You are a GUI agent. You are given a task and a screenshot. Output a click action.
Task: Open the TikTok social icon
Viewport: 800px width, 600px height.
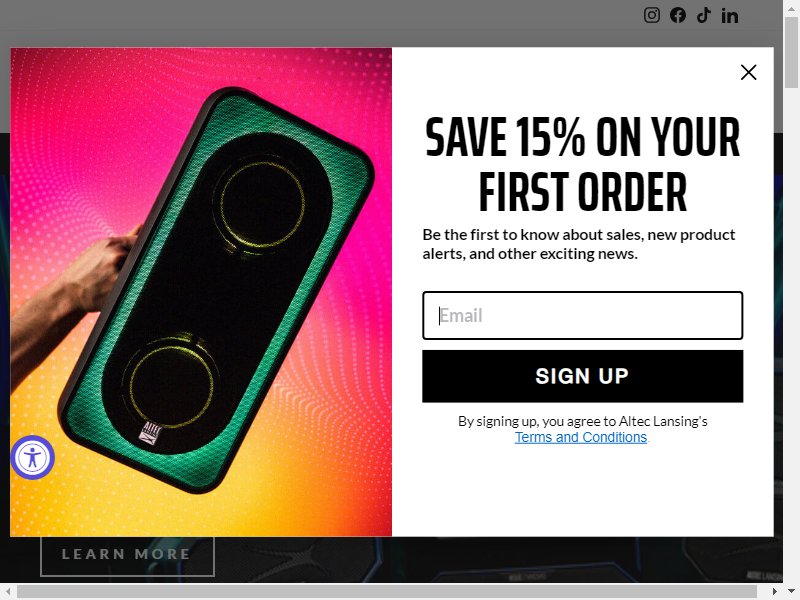tap(704, 15)
